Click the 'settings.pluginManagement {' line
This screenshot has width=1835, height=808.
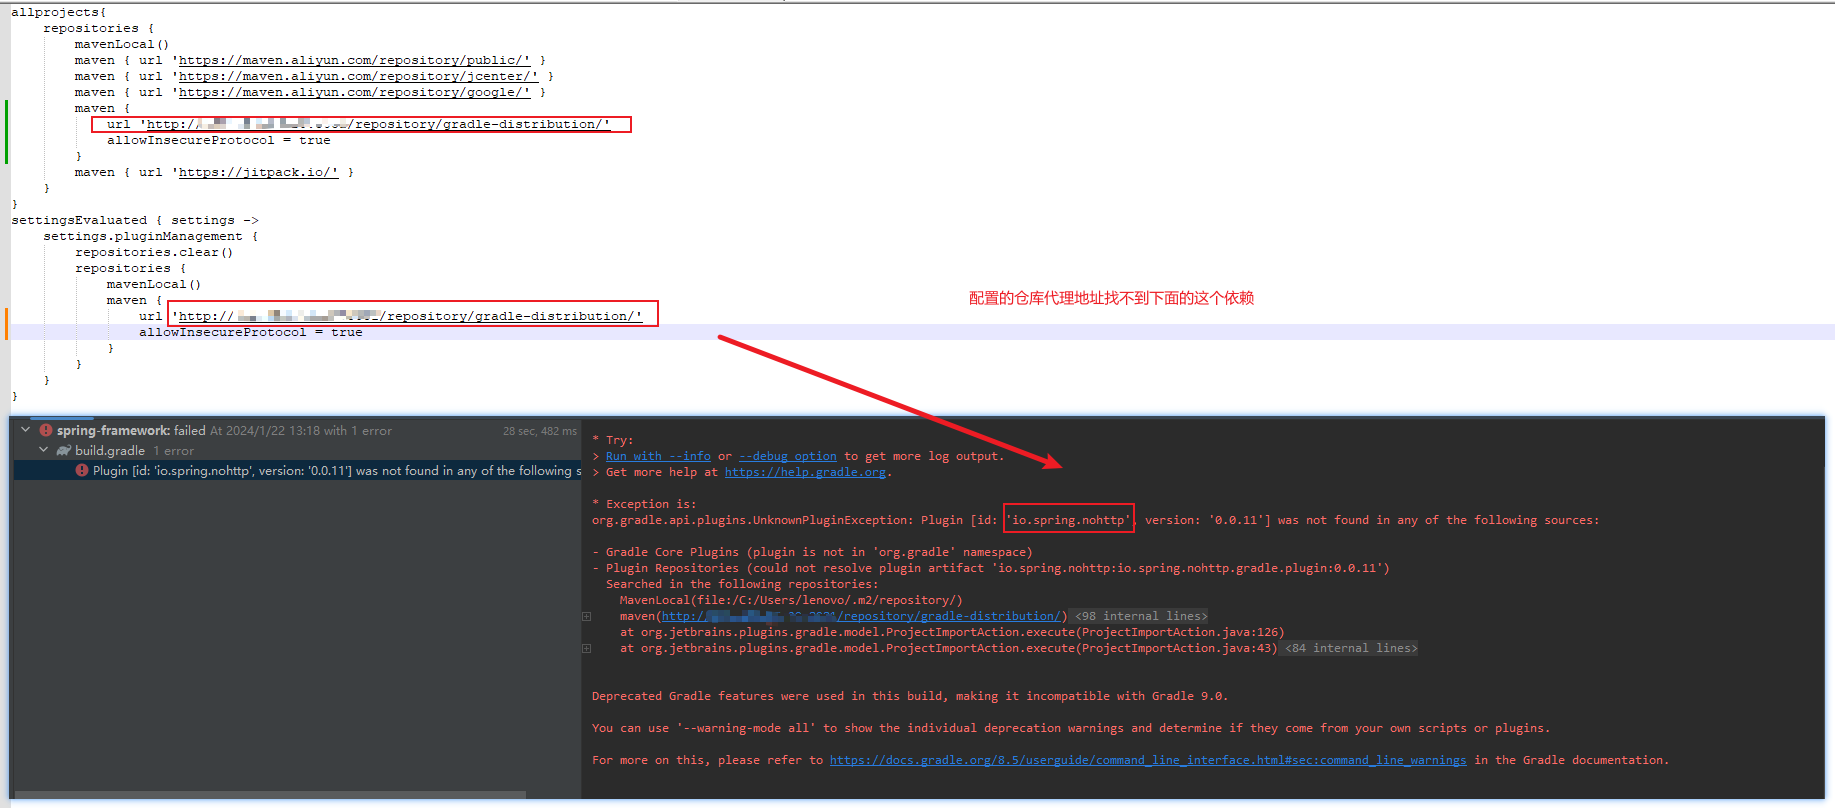coord(151,236)
